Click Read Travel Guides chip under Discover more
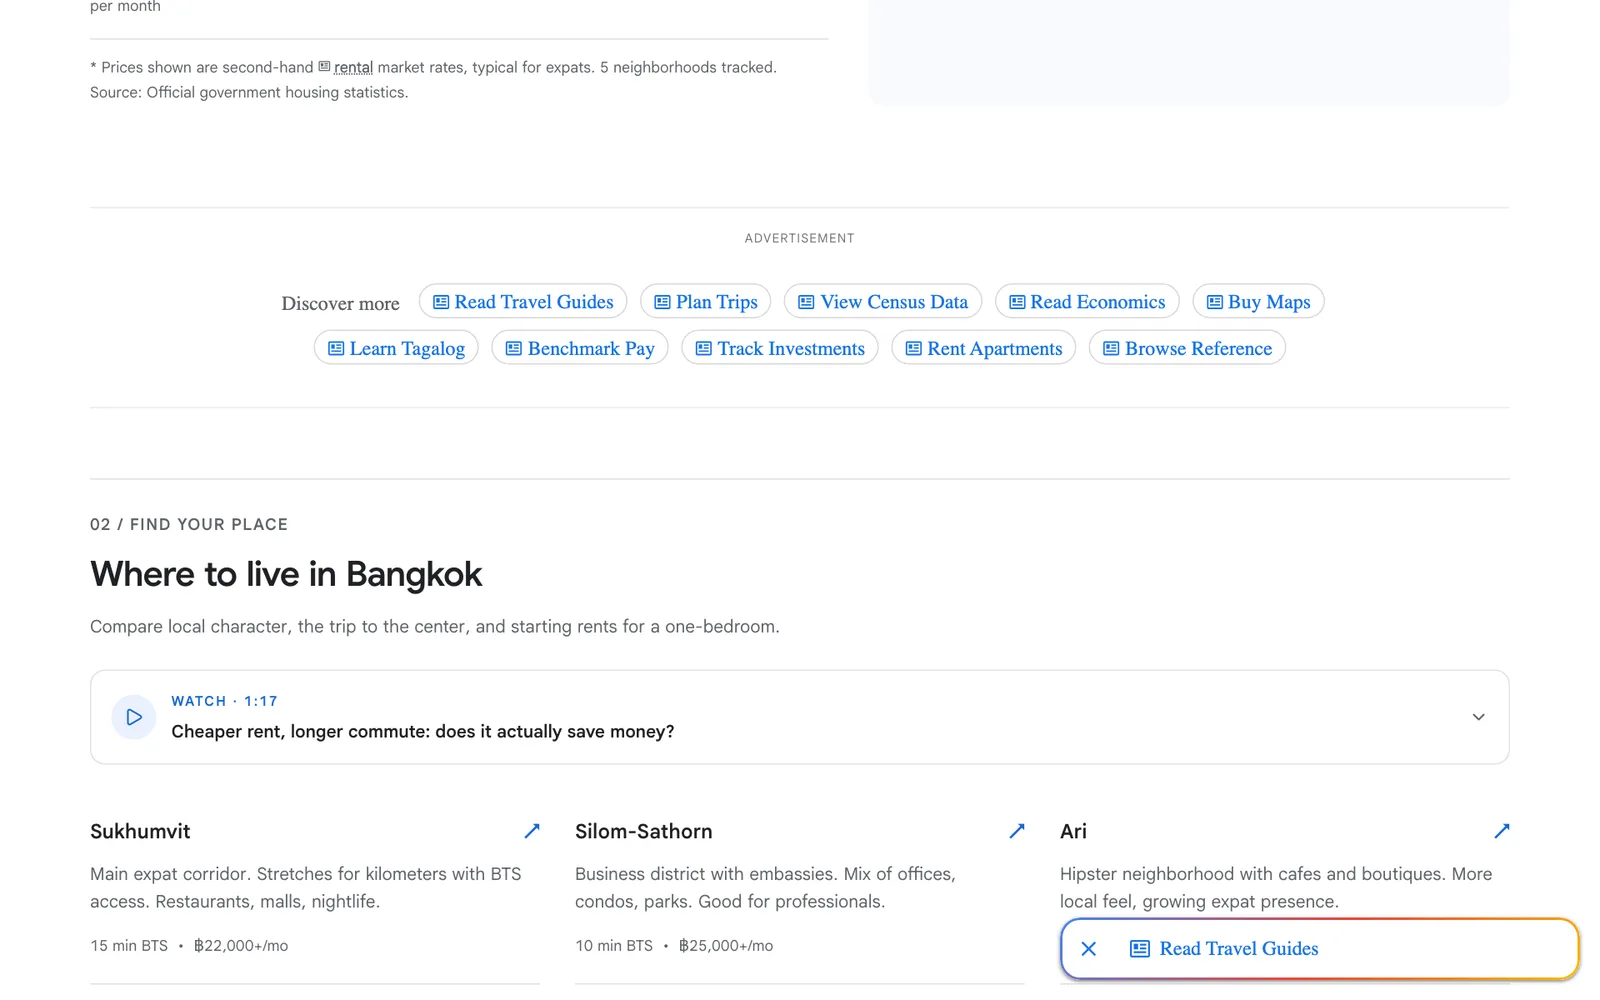The width and height of the screenshot is (1600, 1000). (x=523, y=302)
